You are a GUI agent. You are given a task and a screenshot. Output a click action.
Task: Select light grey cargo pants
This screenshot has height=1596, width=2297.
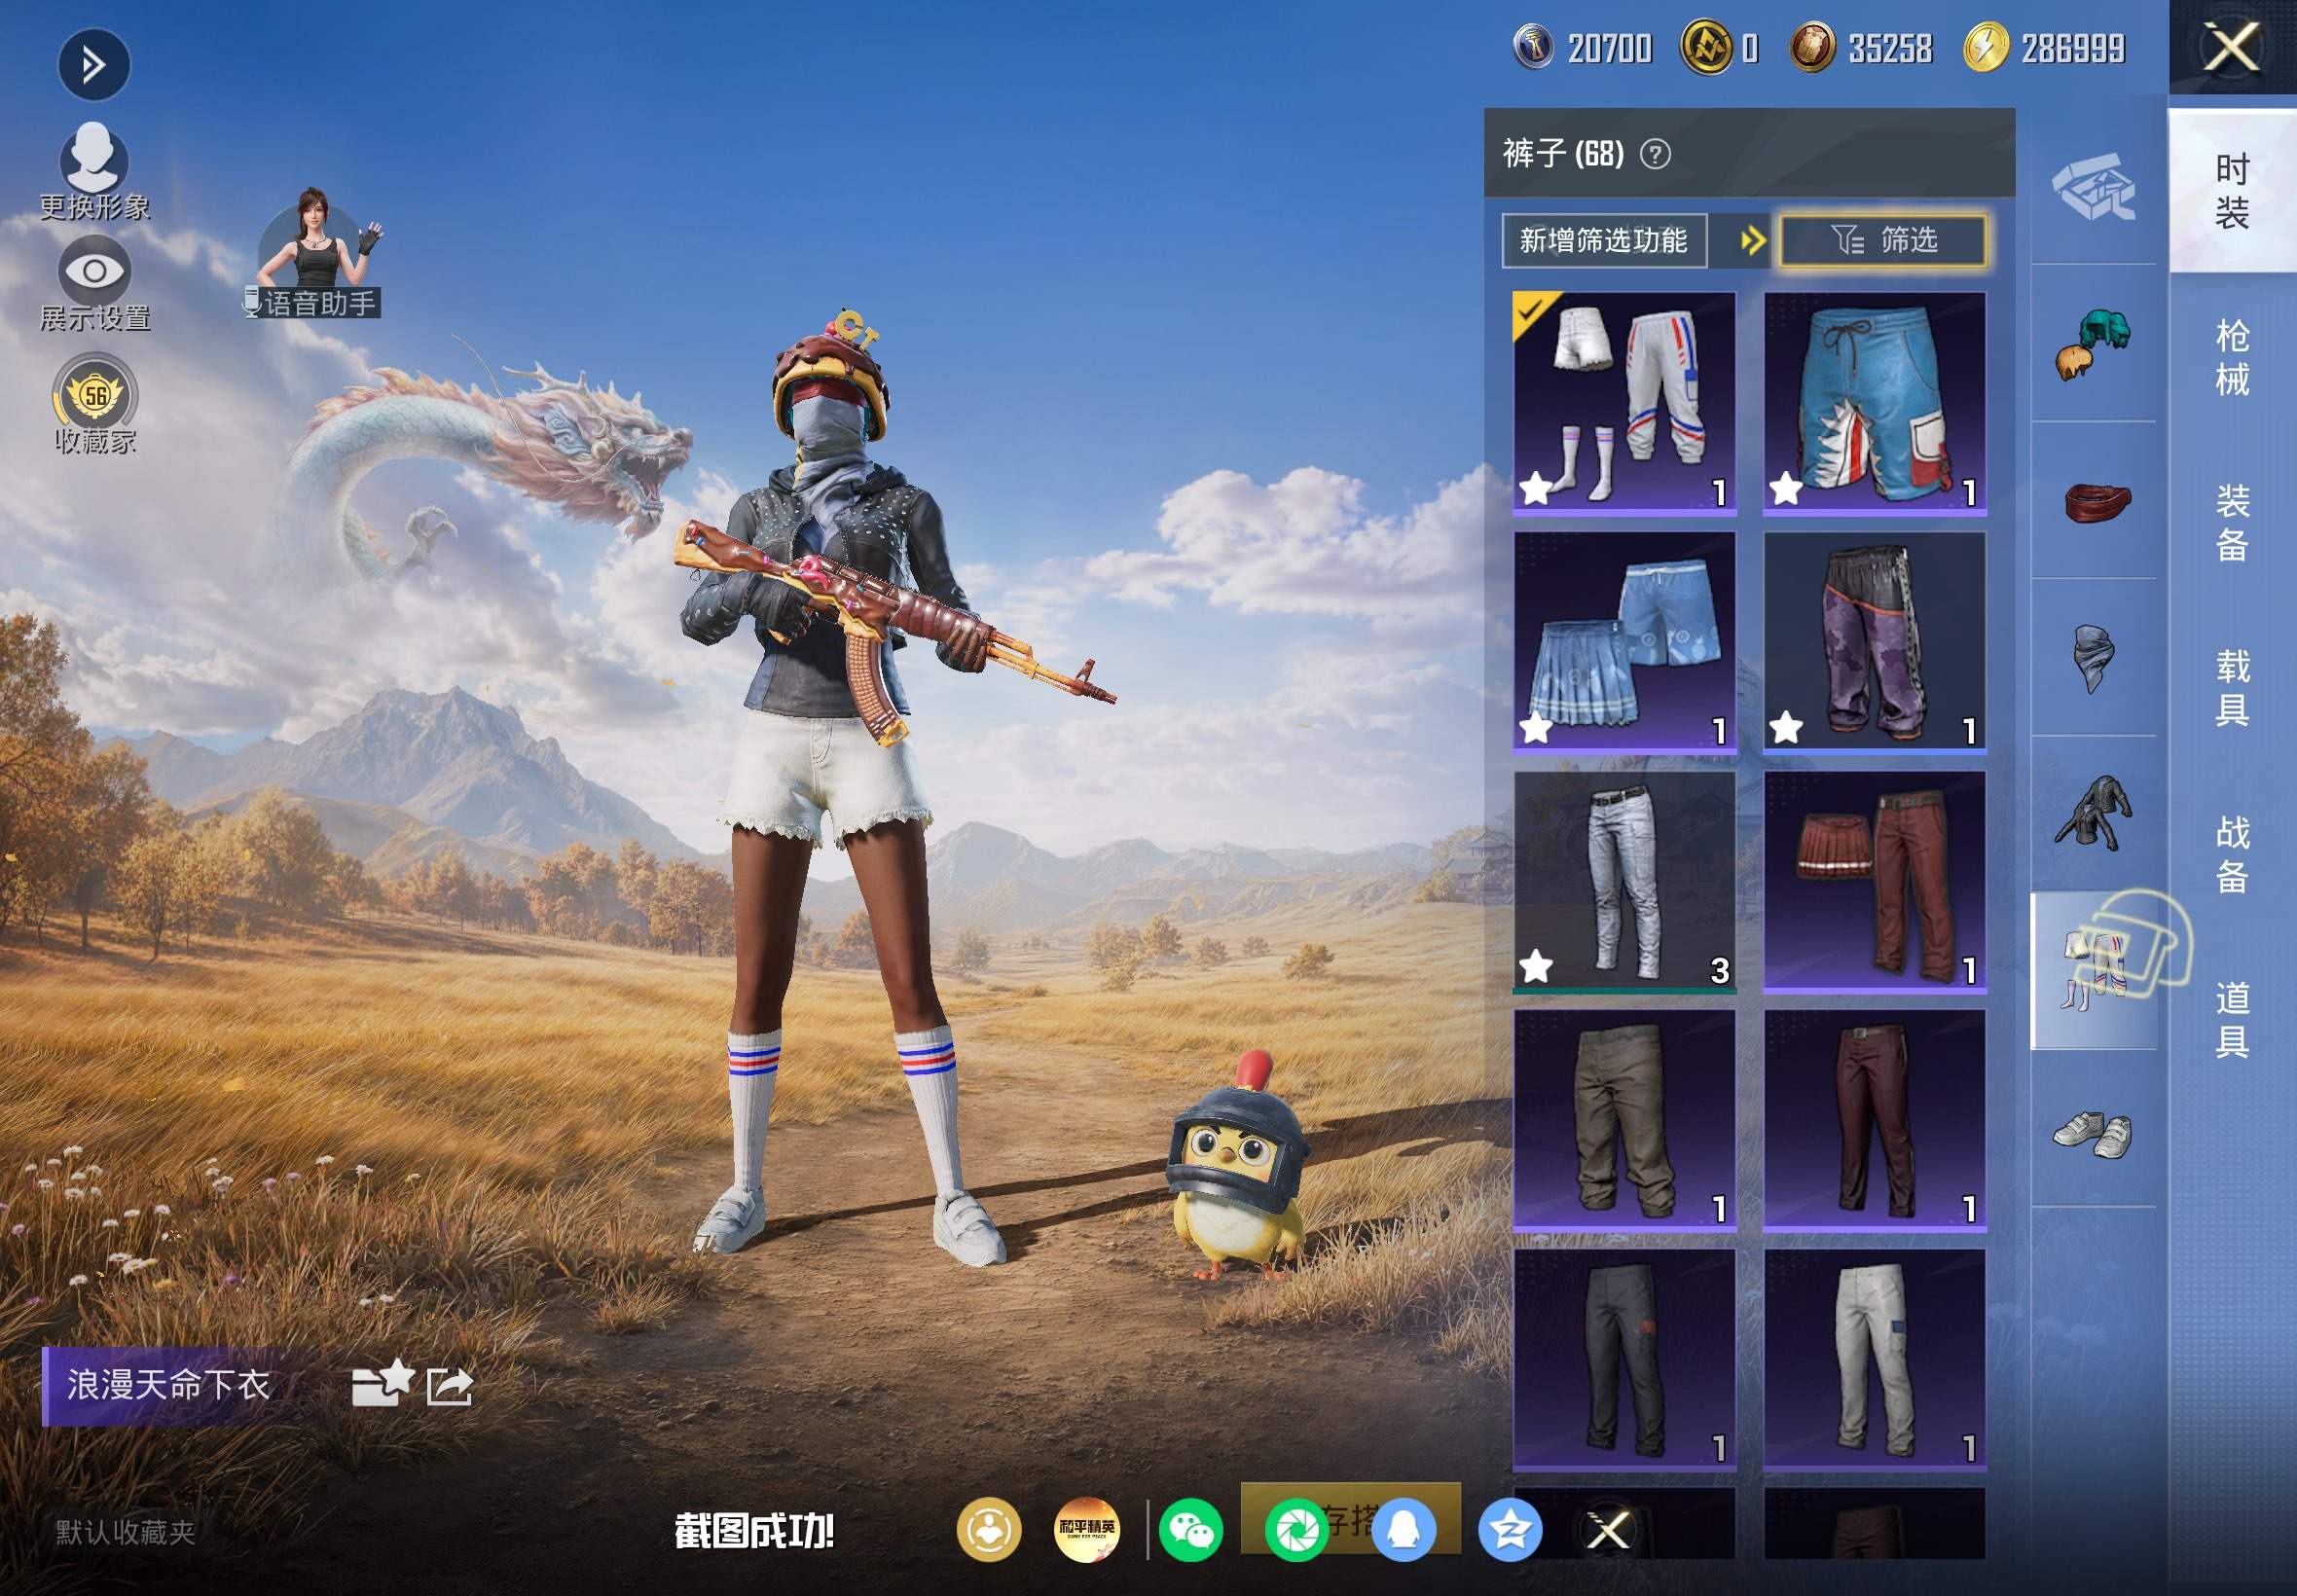point(1874,1360)
